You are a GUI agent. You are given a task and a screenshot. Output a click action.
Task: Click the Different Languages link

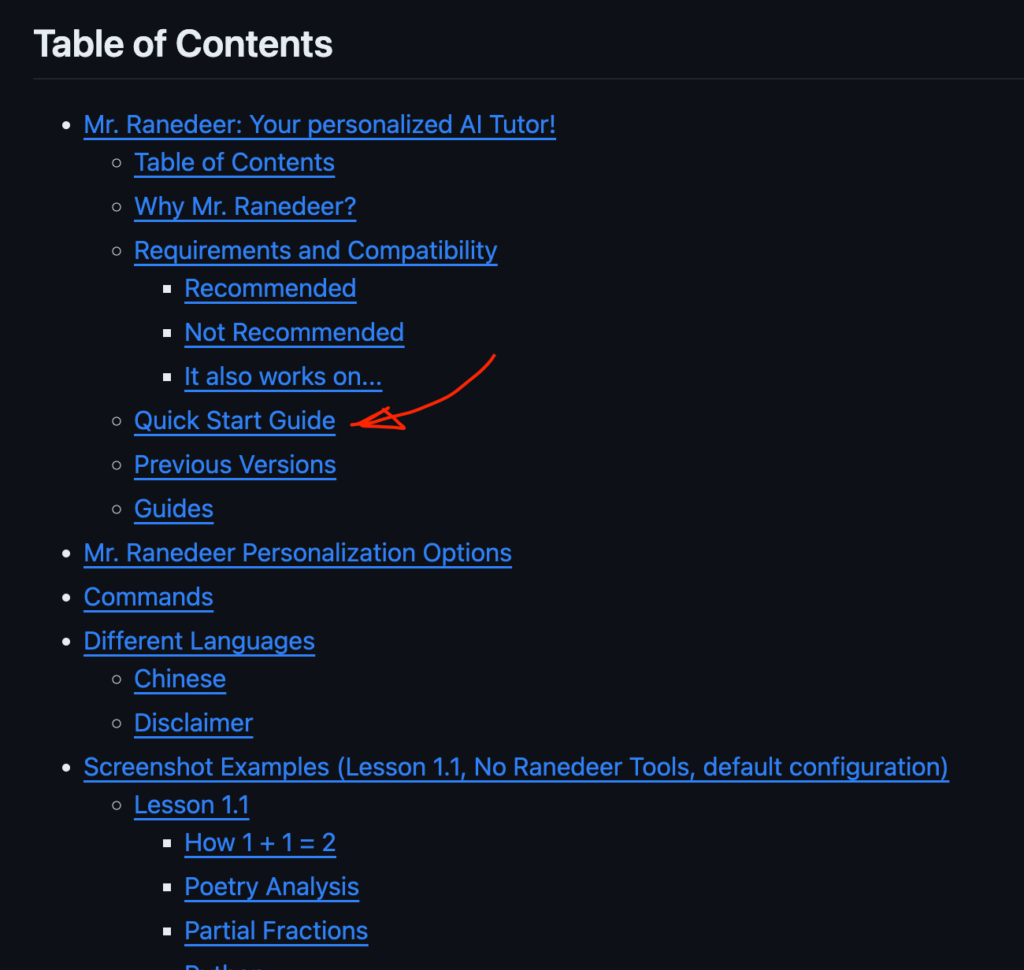(x=199, y=641)
